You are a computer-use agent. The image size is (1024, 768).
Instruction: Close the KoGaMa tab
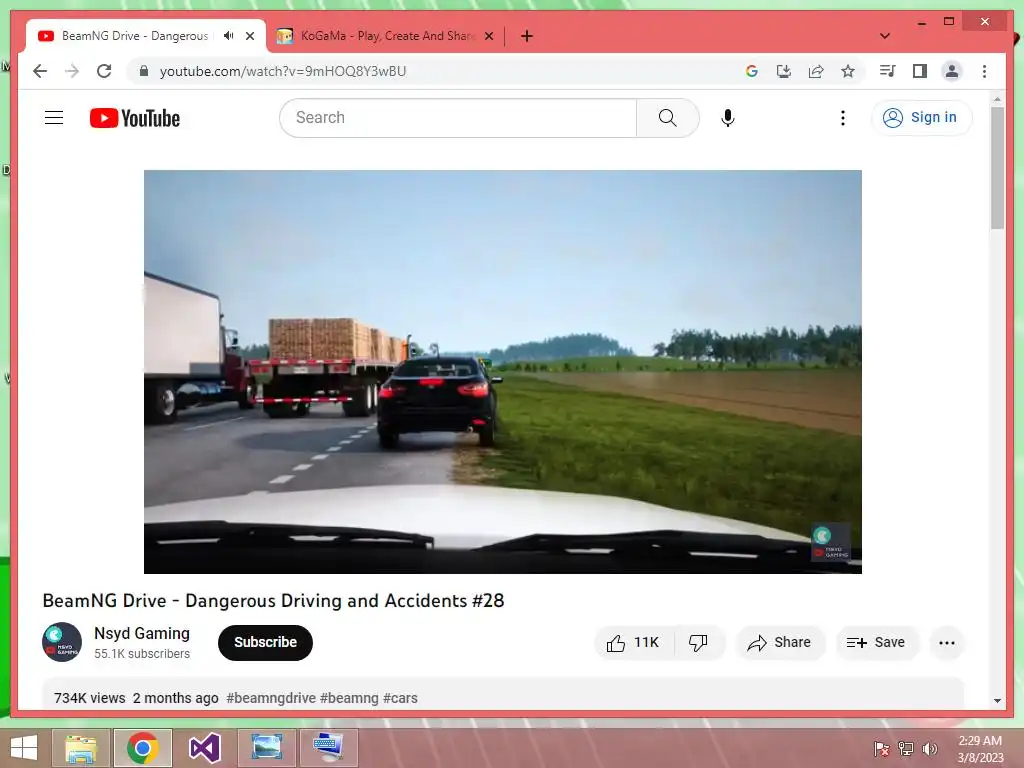[x=488, y=36]
